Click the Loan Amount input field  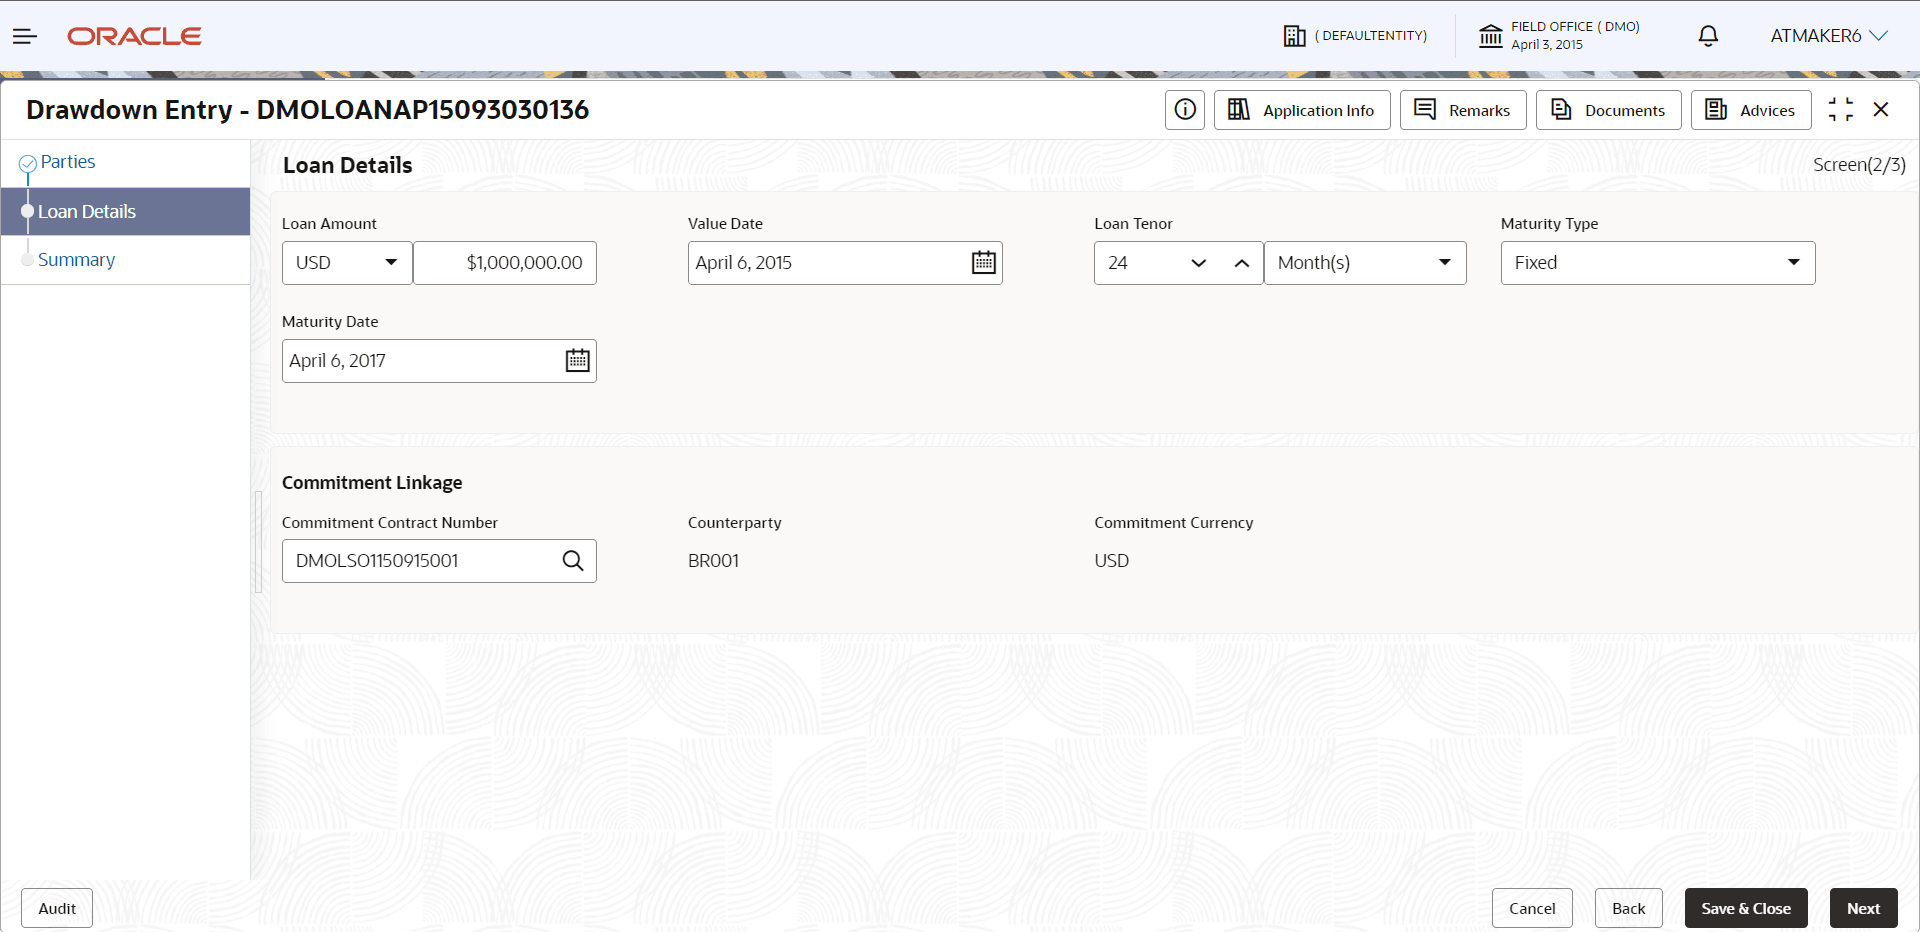coord(505,263)
